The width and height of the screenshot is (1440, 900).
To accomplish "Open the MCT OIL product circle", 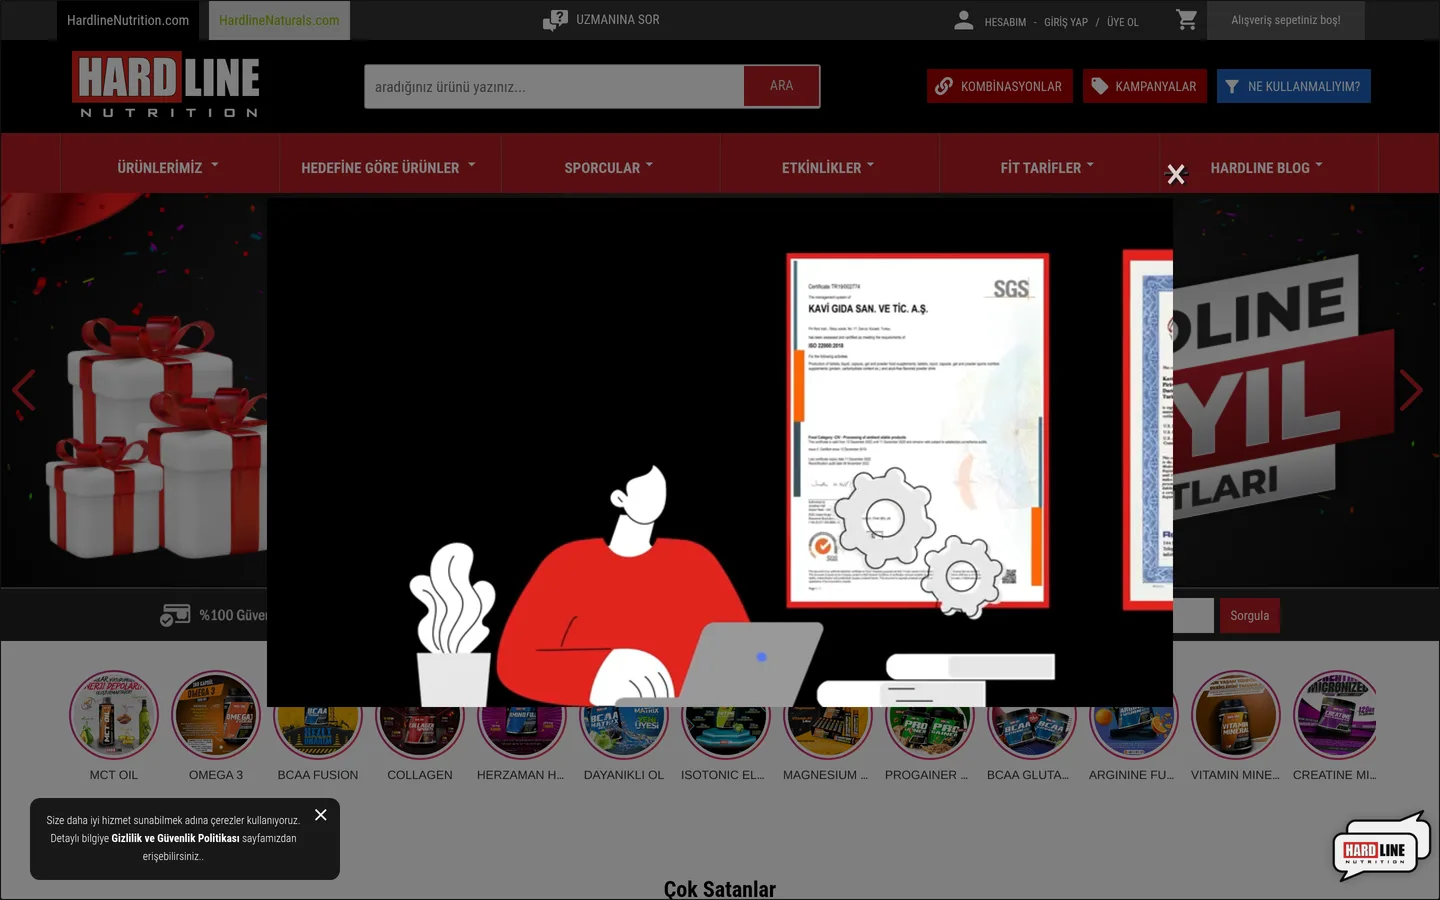I will [114, 715].
